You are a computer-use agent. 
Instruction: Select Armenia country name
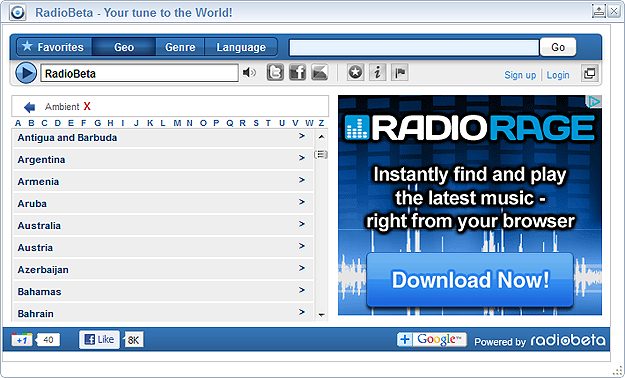pos(38,181)
